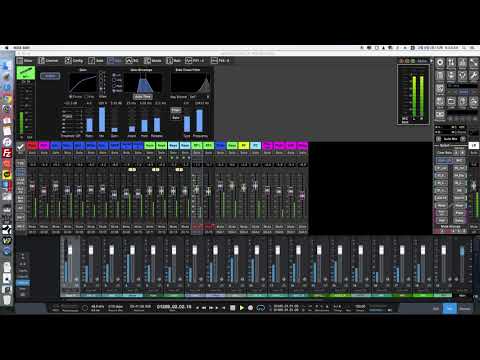Image resolution: width=480 pixels, height=360 pixels.
Task: Adjust the Attack slider bar
Action: tap(132, 128)
